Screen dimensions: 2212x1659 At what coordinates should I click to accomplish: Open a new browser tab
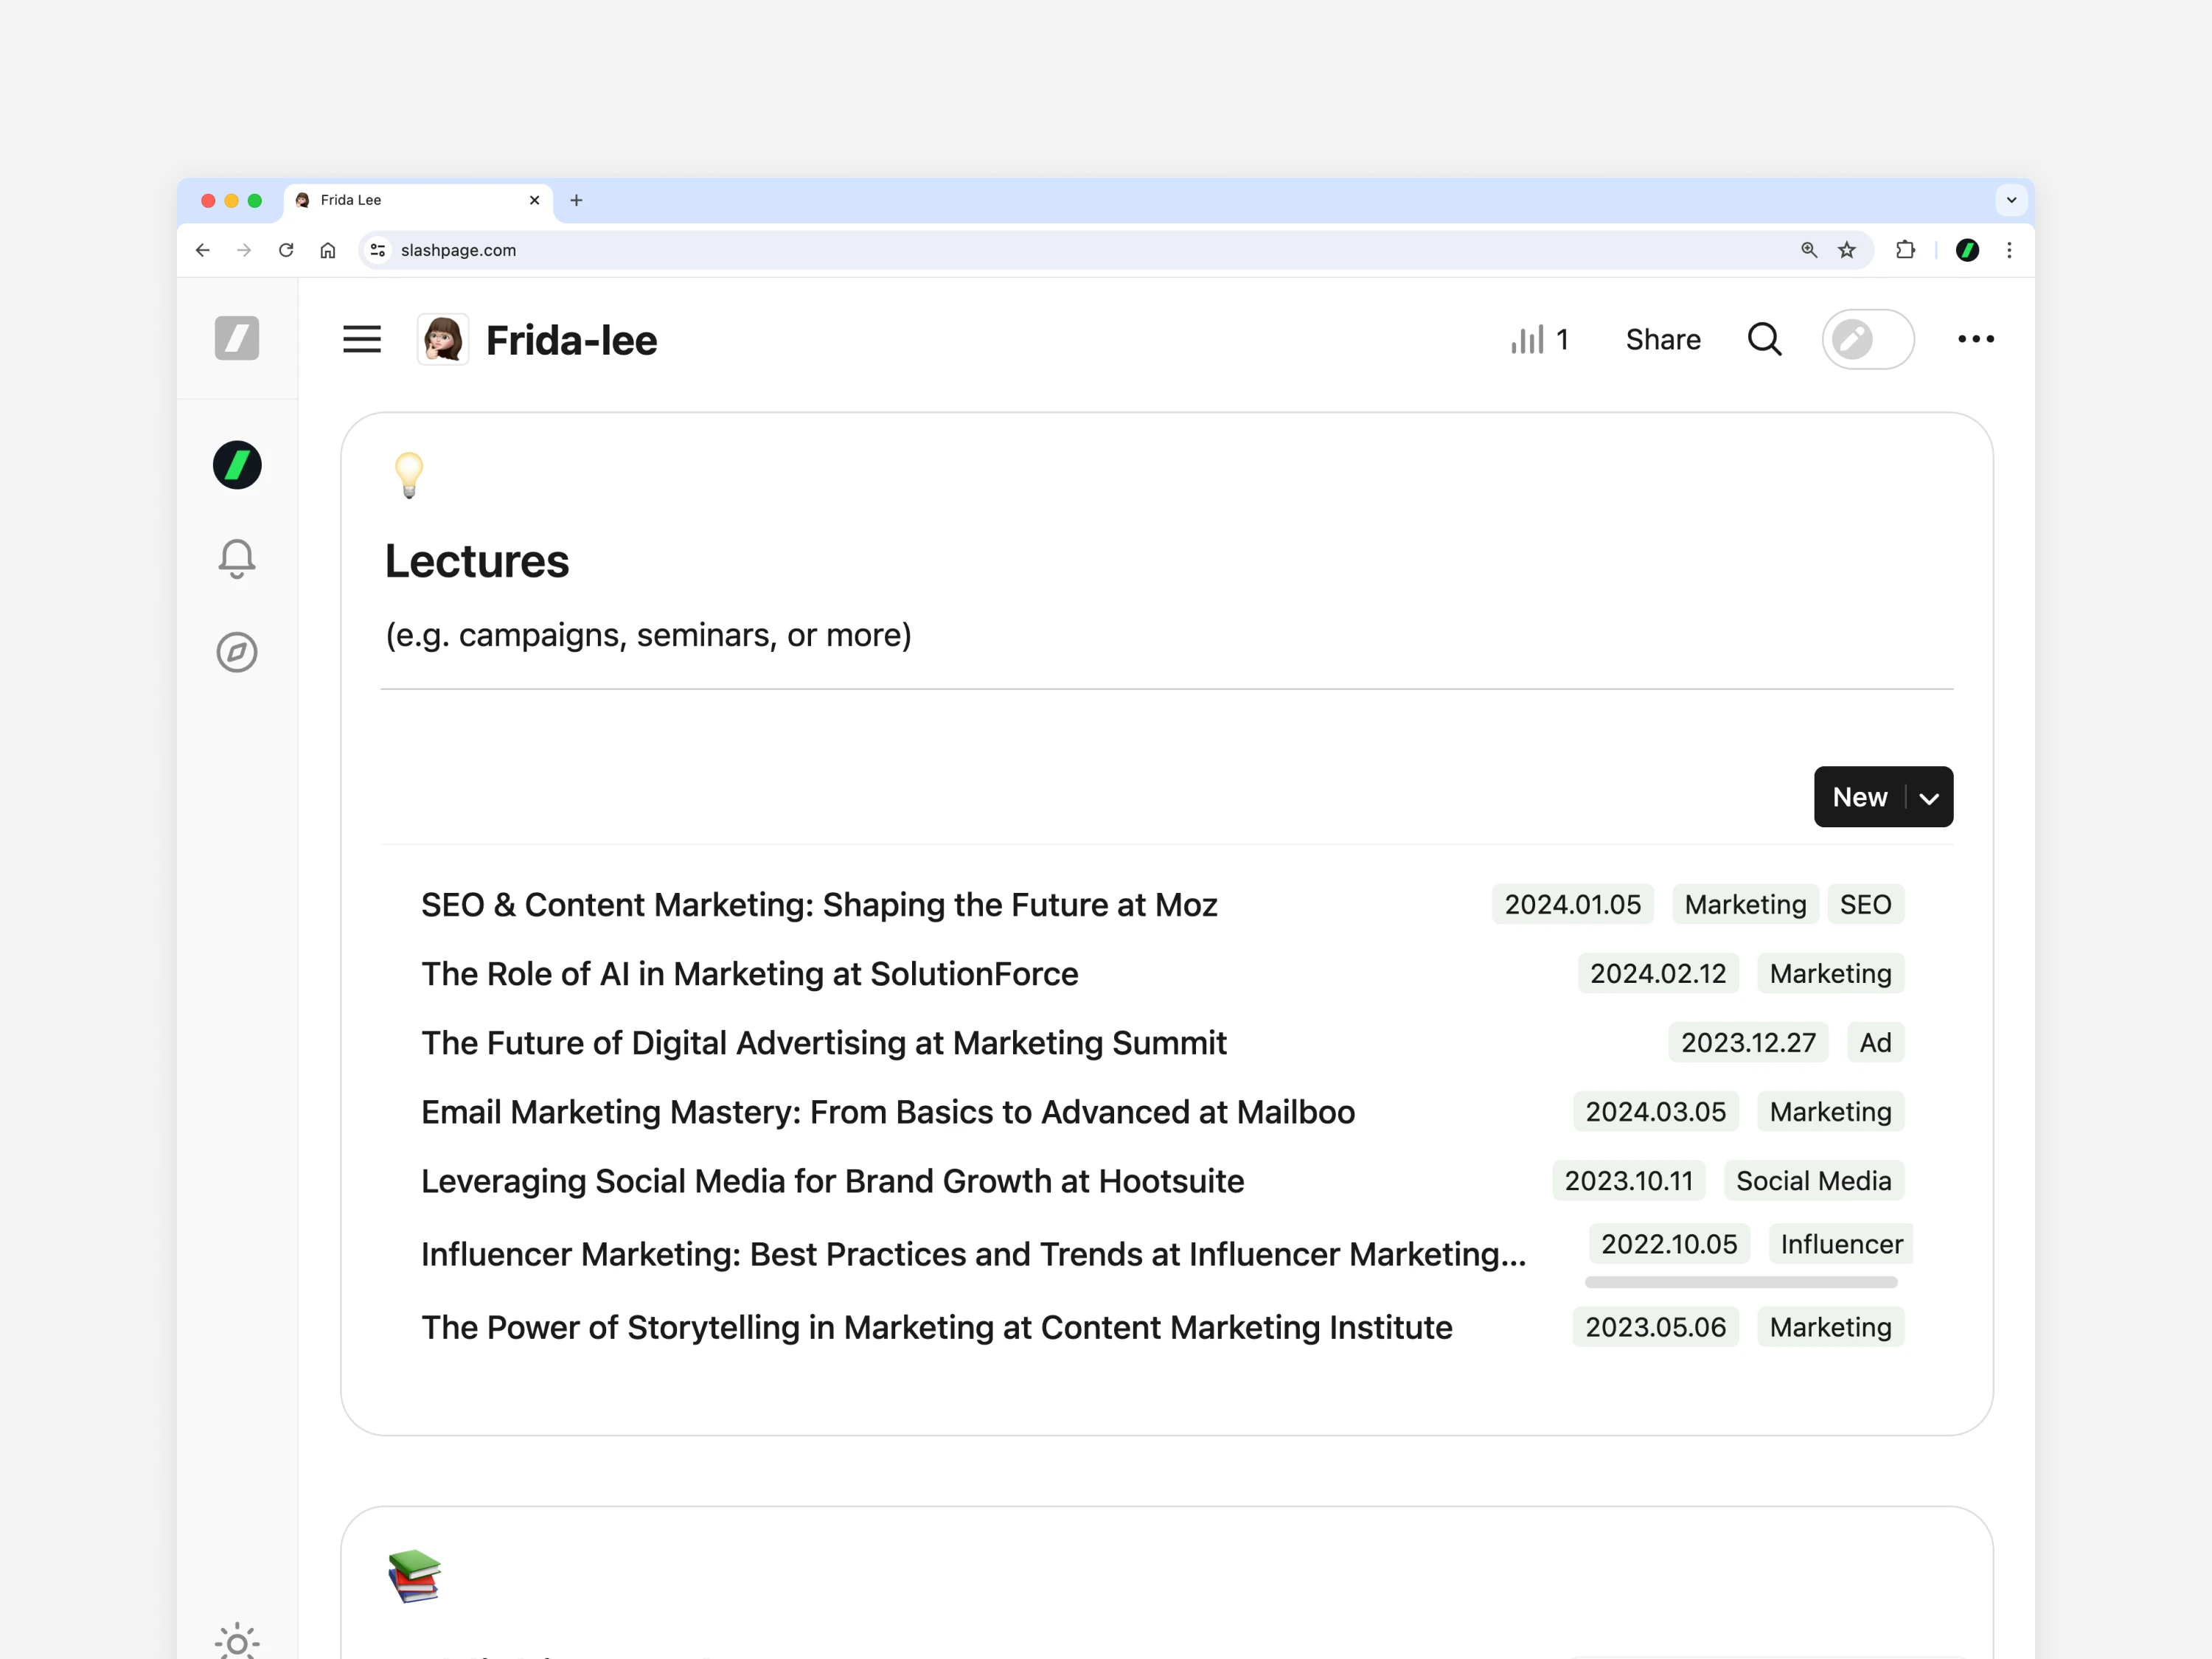576,200
